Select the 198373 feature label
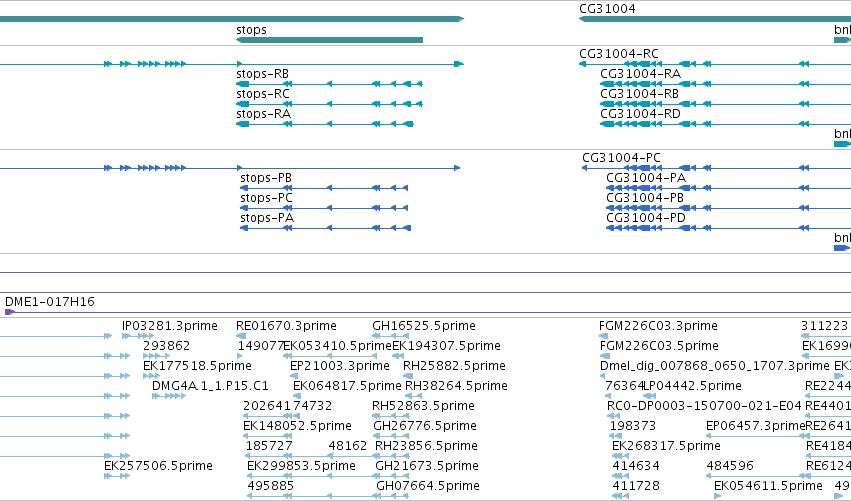 tap(633, 426)
